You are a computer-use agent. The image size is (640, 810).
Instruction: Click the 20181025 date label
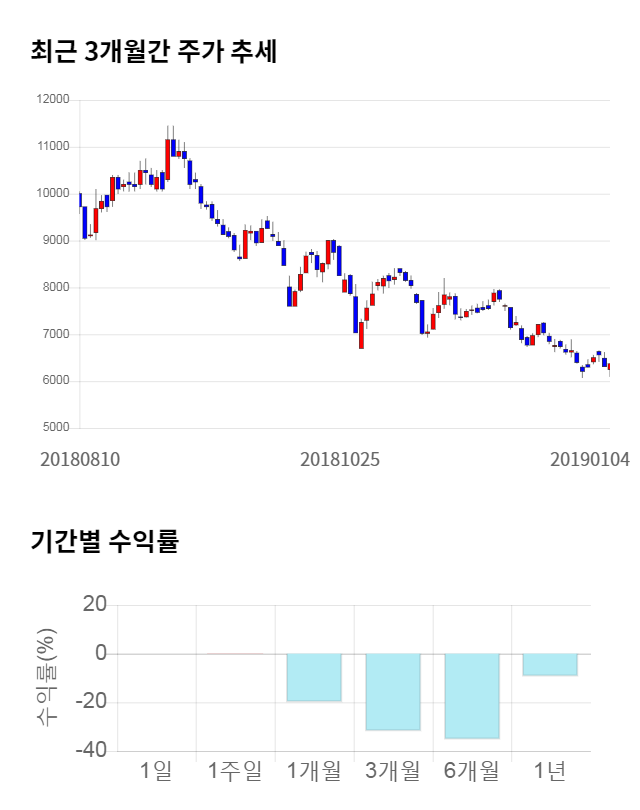pyautogui.click(x=340, y=460)
